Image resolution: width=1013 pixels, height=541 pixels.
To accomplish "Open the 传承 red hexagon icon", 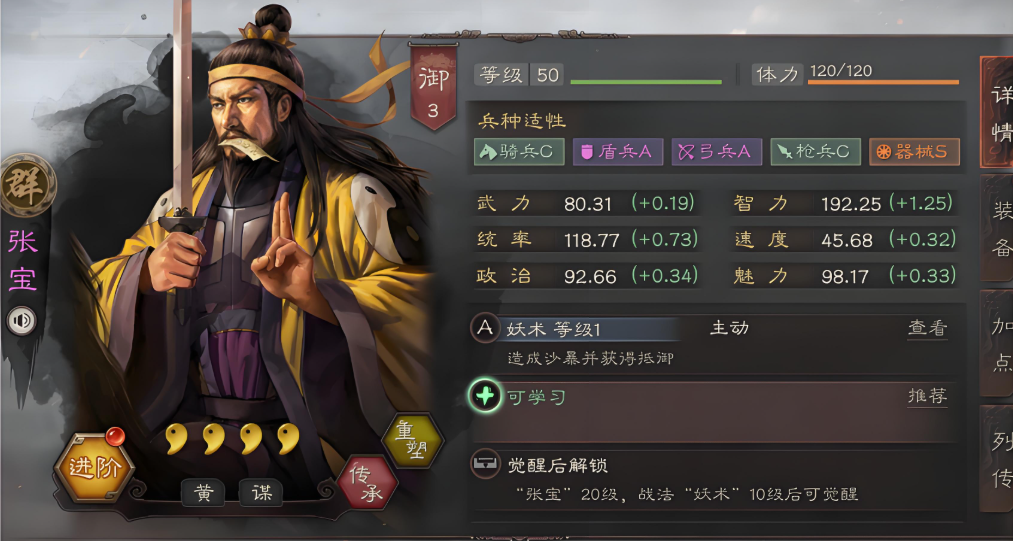I will pyautogui.click(x=368, y=483).
